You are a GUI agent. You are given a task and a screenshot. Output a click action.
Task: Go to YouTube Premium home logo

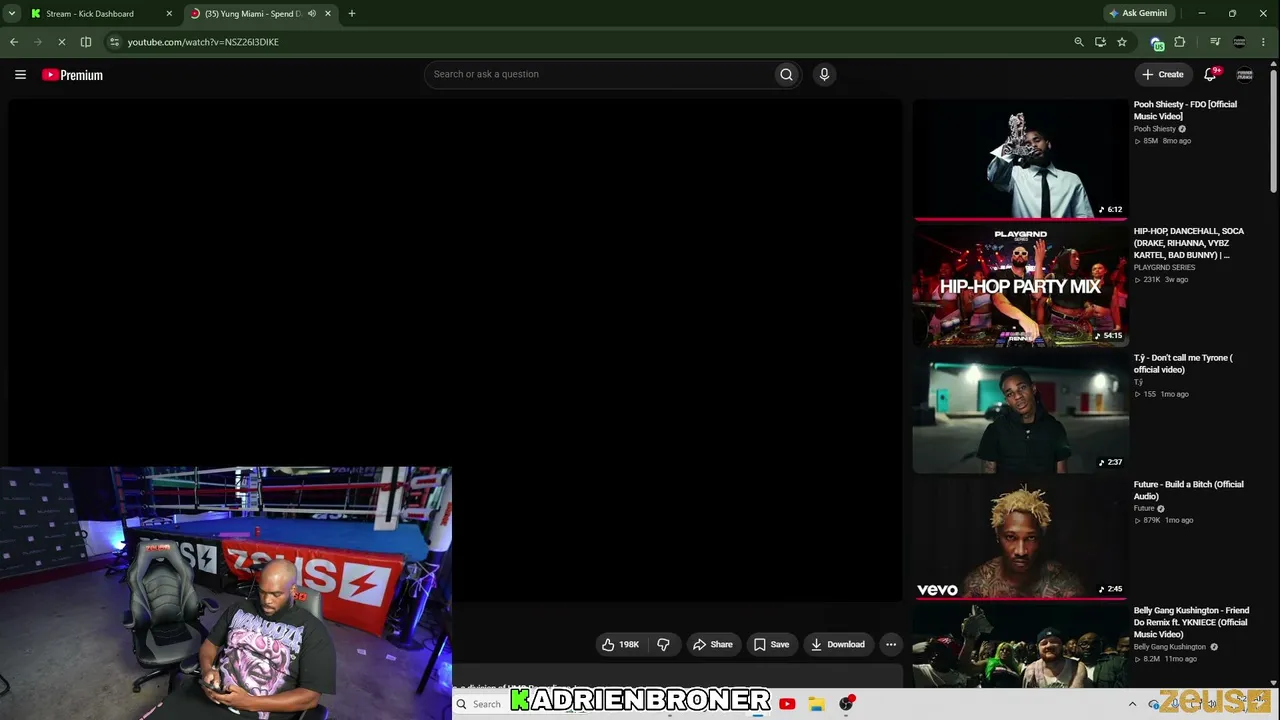click(72, 75)
